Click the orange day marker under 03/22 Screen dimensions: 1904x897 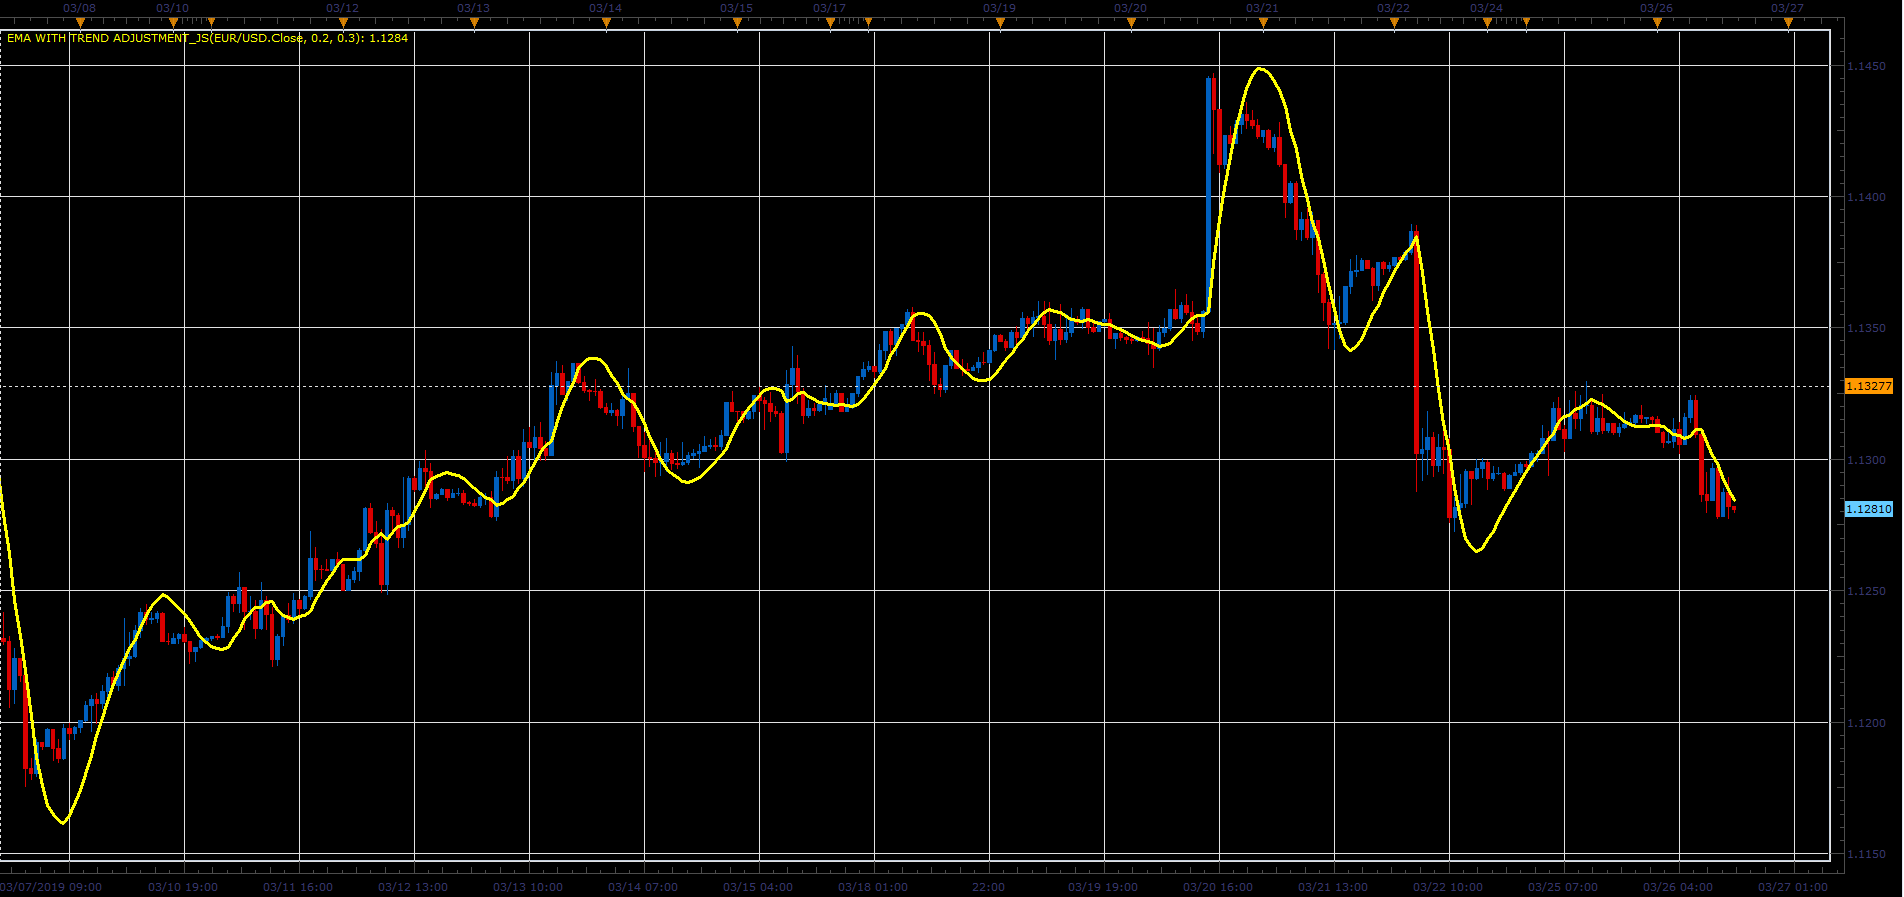pos(1394,22)
